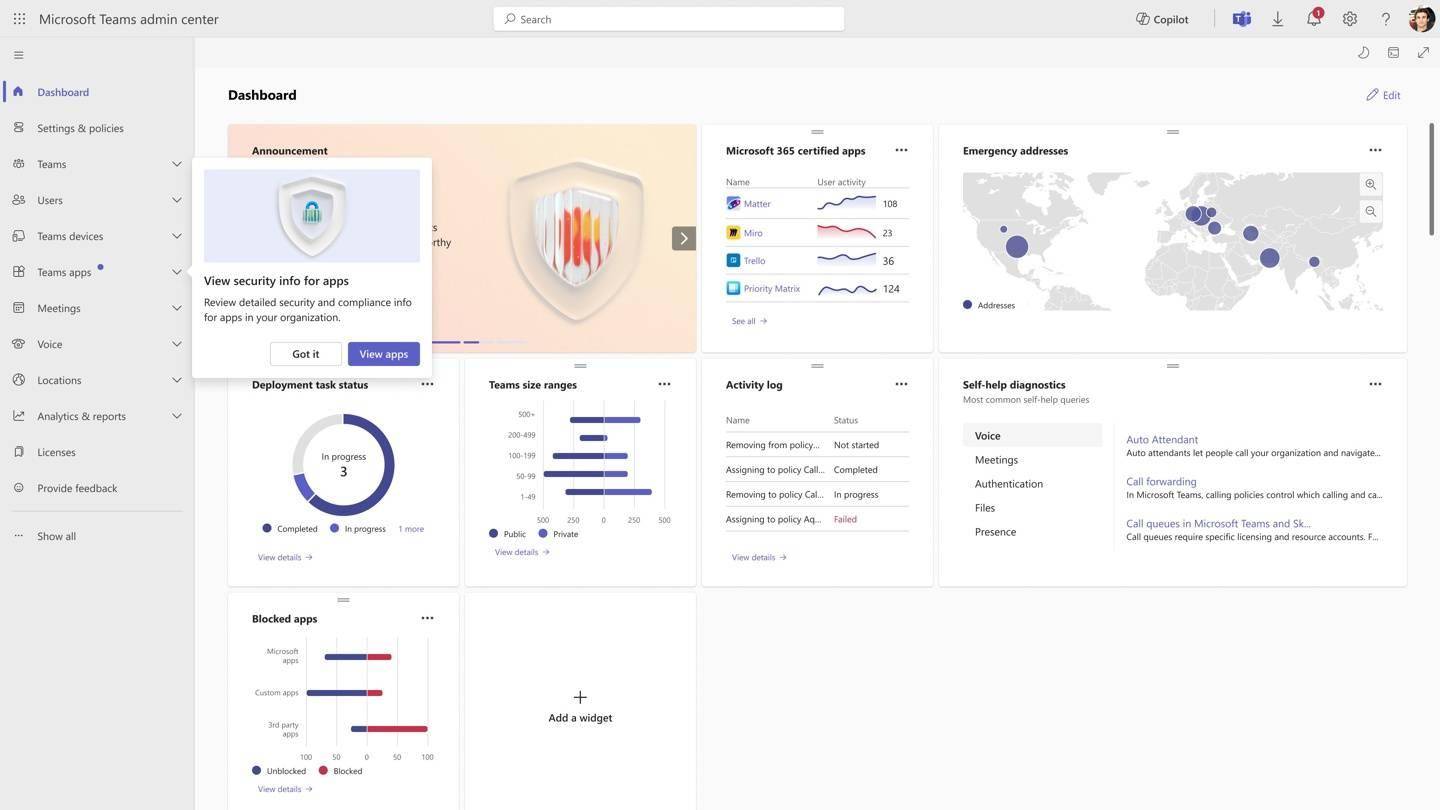The height and width of the screenshot is (810, 1440).
Task: Open the app launcher waffle icon
Action: click(19, 18)
